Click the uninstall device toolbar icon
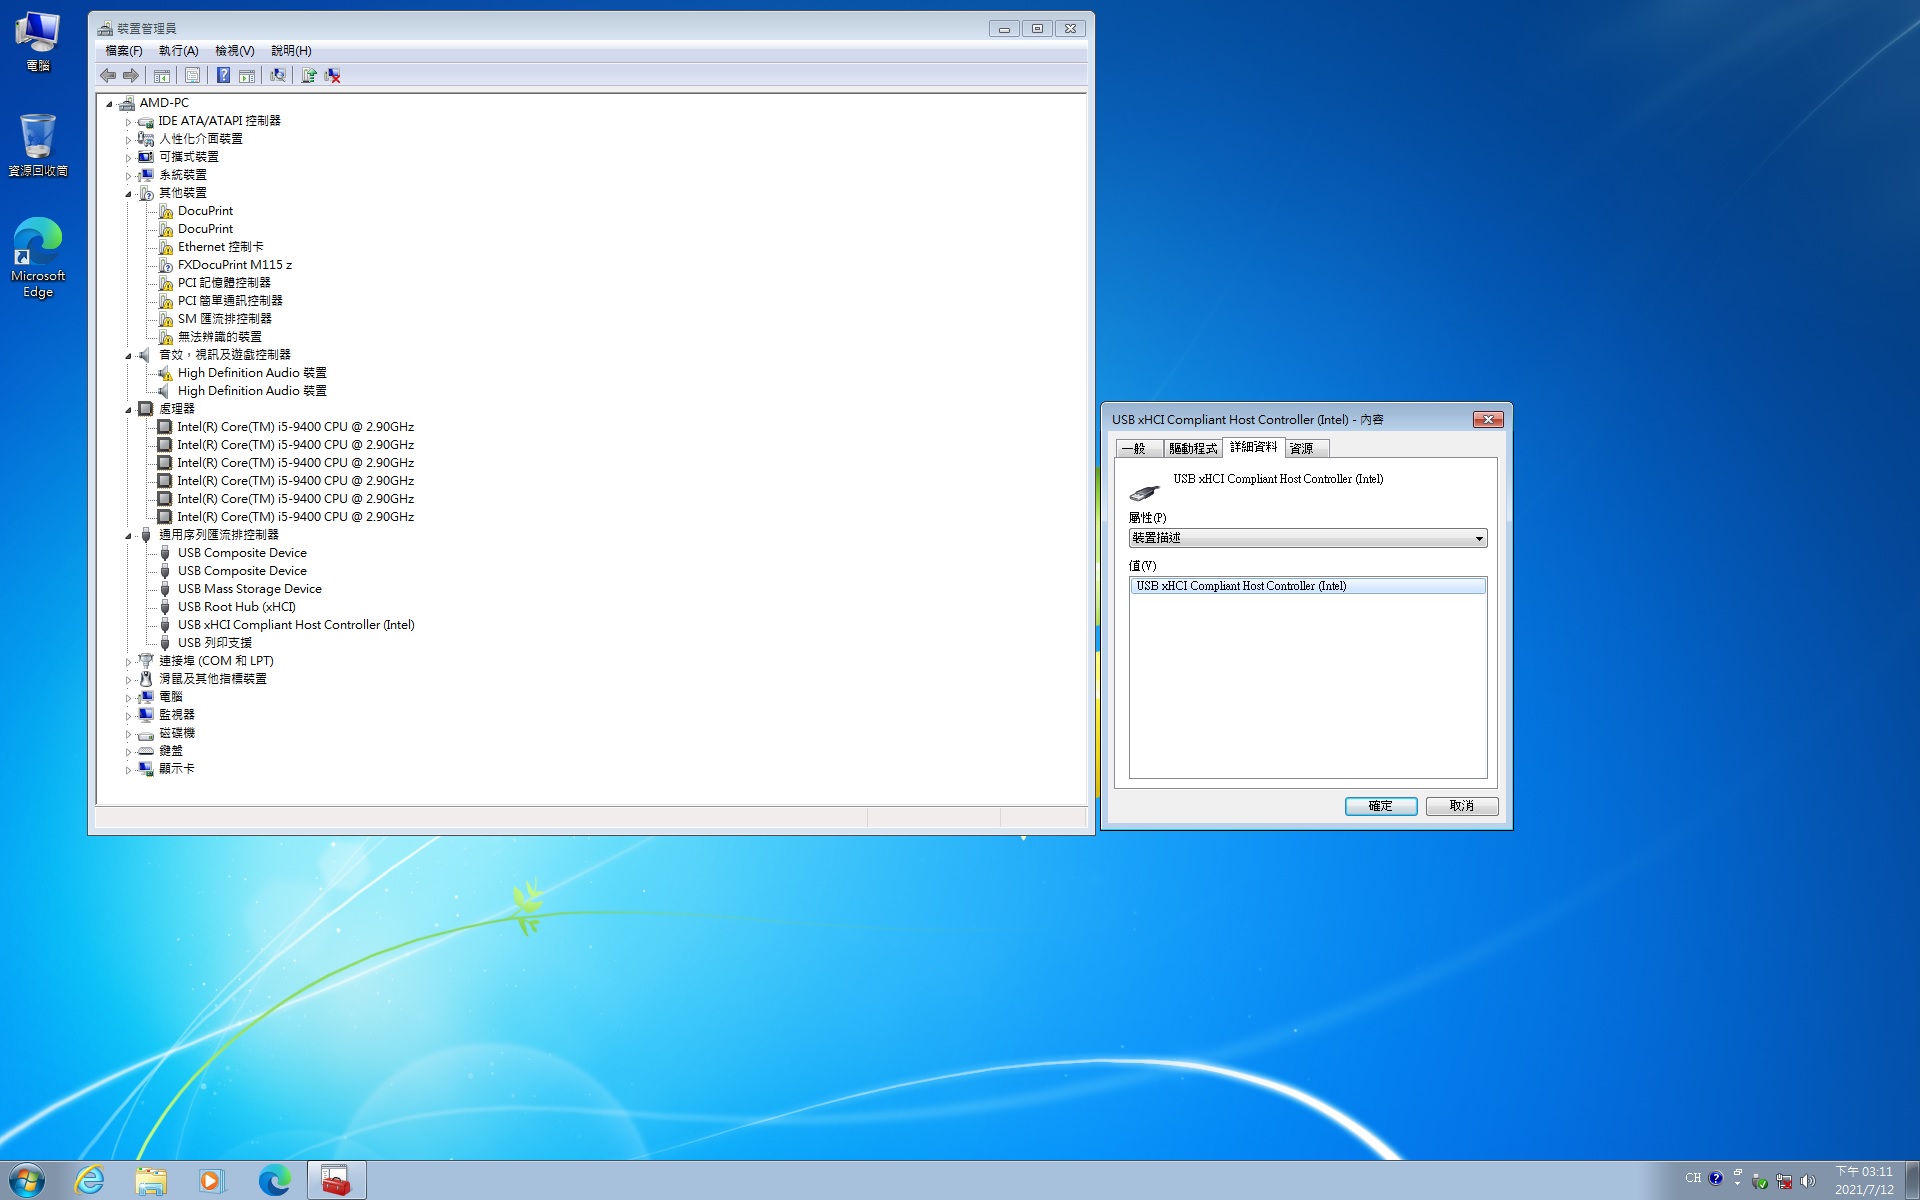Viewport: 1920px width, 1200px height. pos(333,75)
